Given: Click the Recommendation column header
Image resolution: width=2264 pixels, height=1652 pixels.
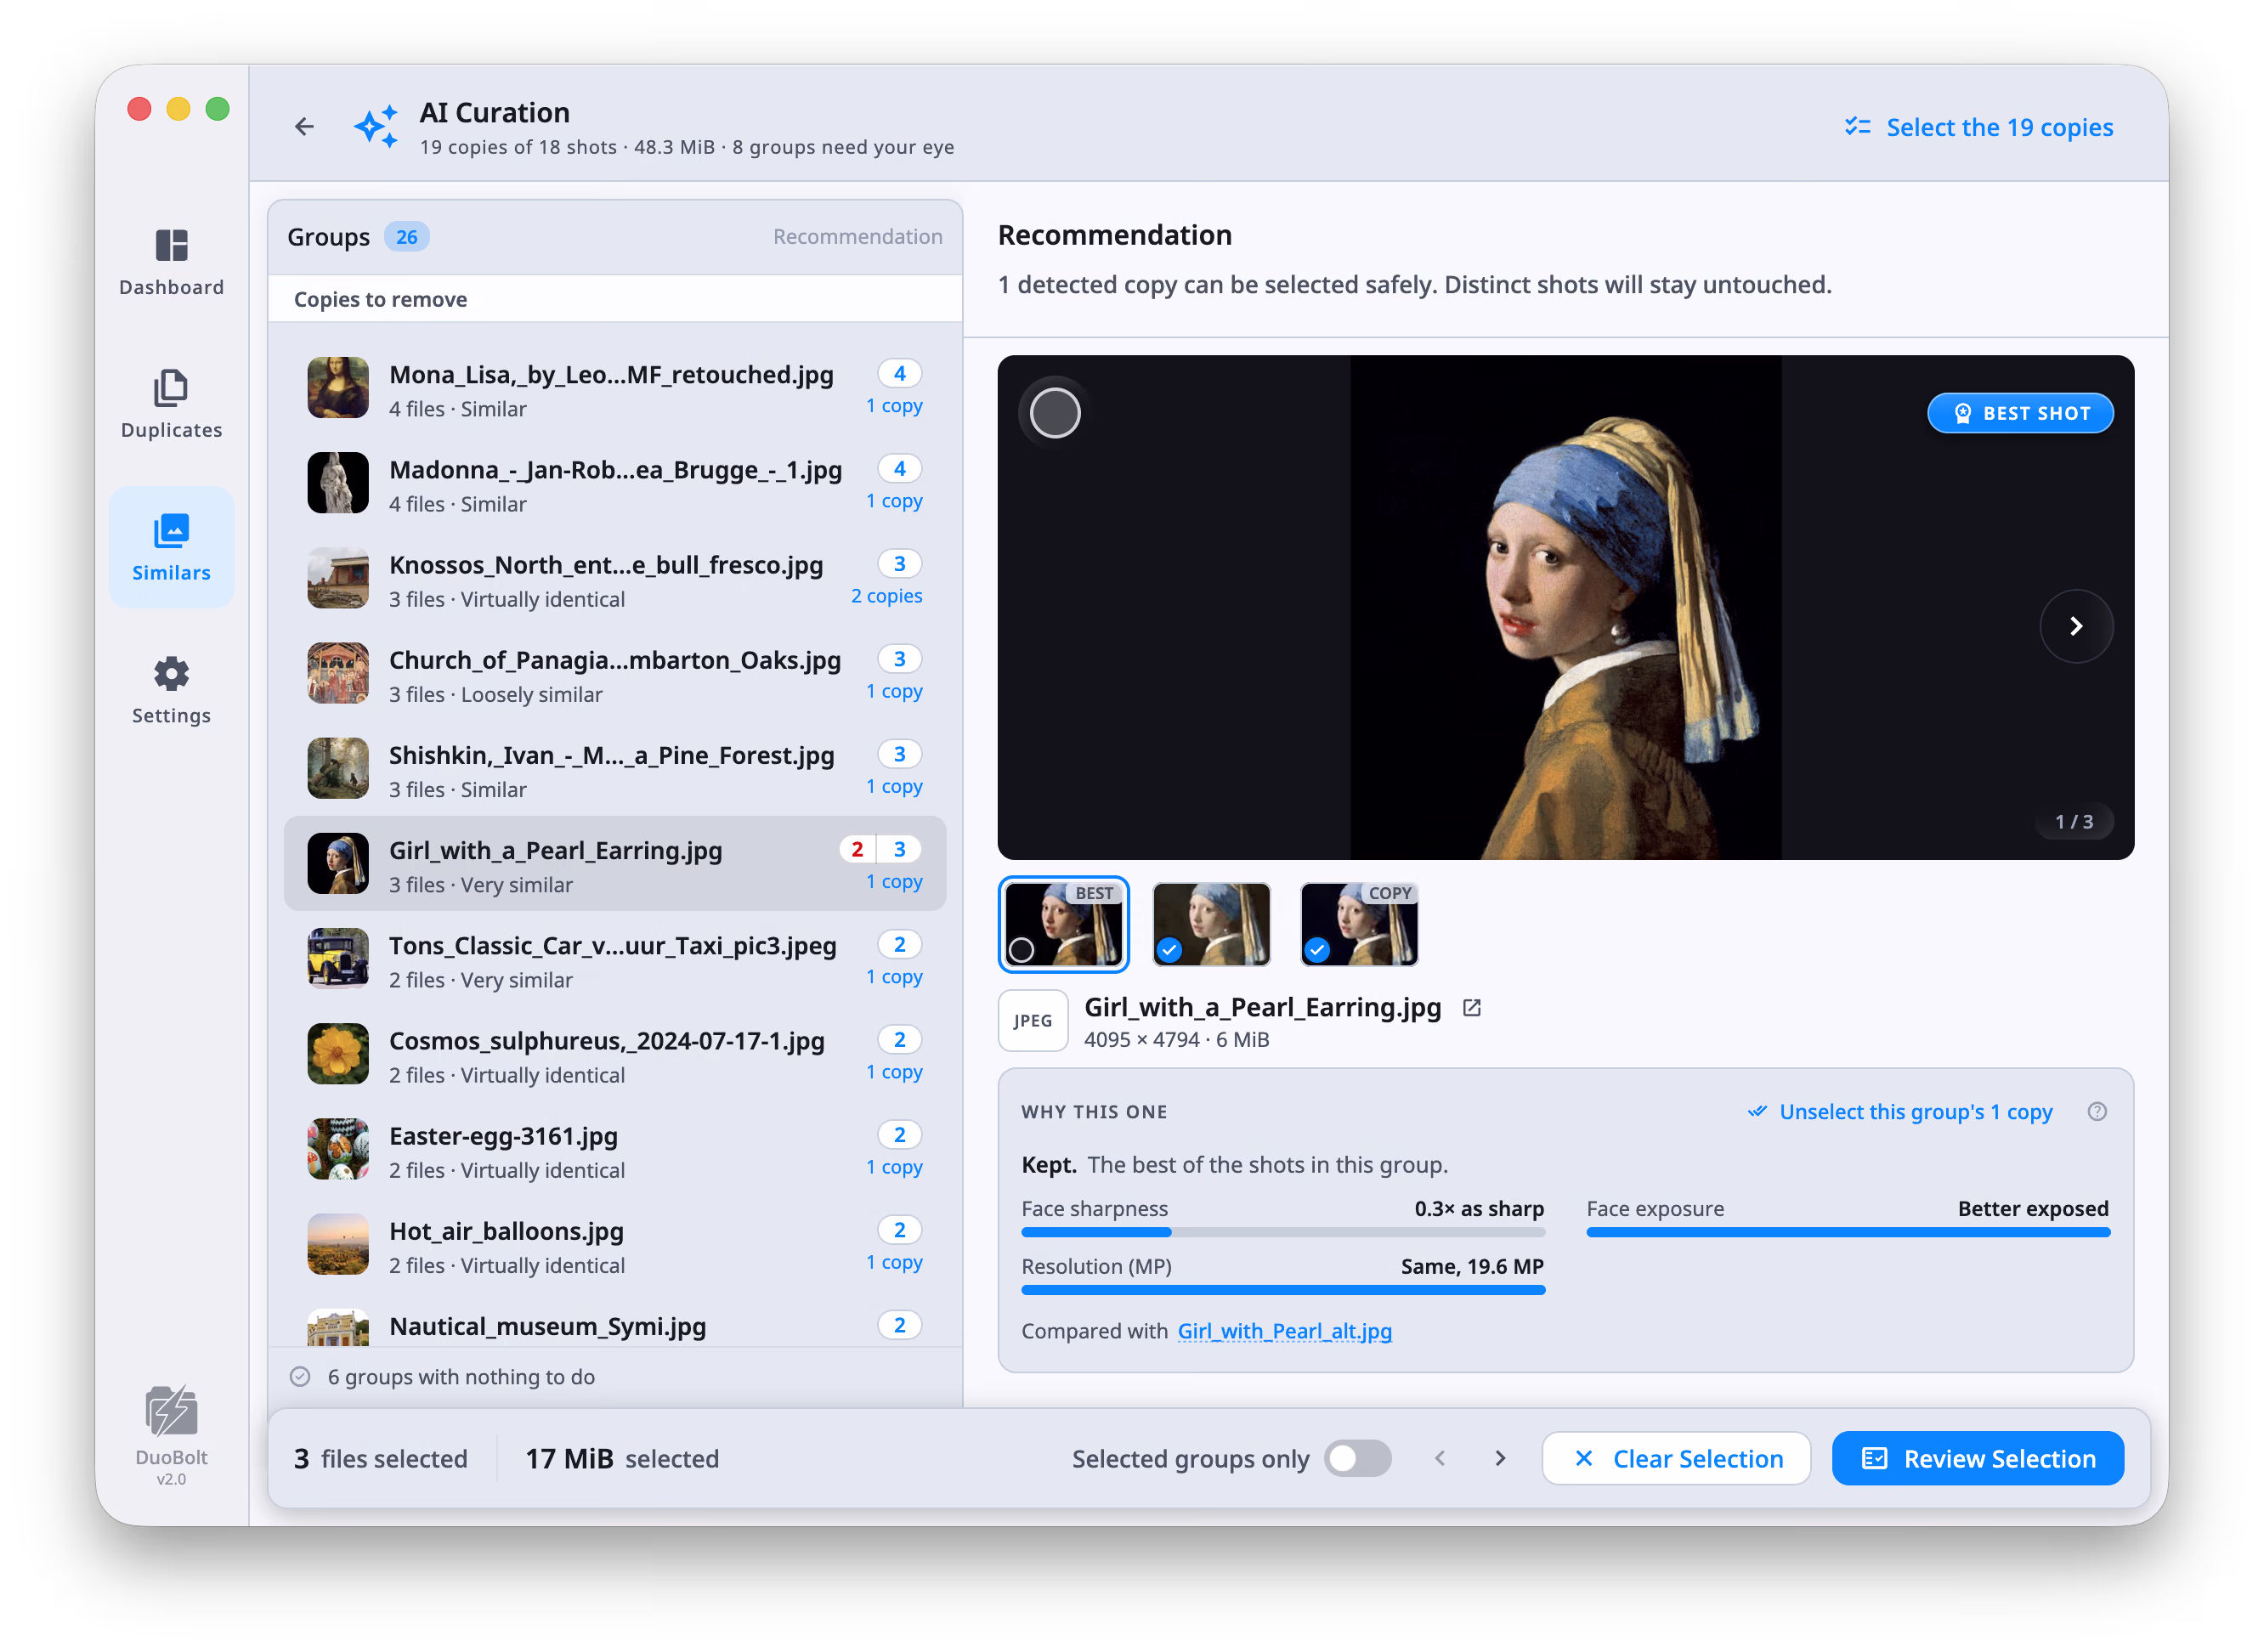Looking at the screenshot, I should coord(857,237).
